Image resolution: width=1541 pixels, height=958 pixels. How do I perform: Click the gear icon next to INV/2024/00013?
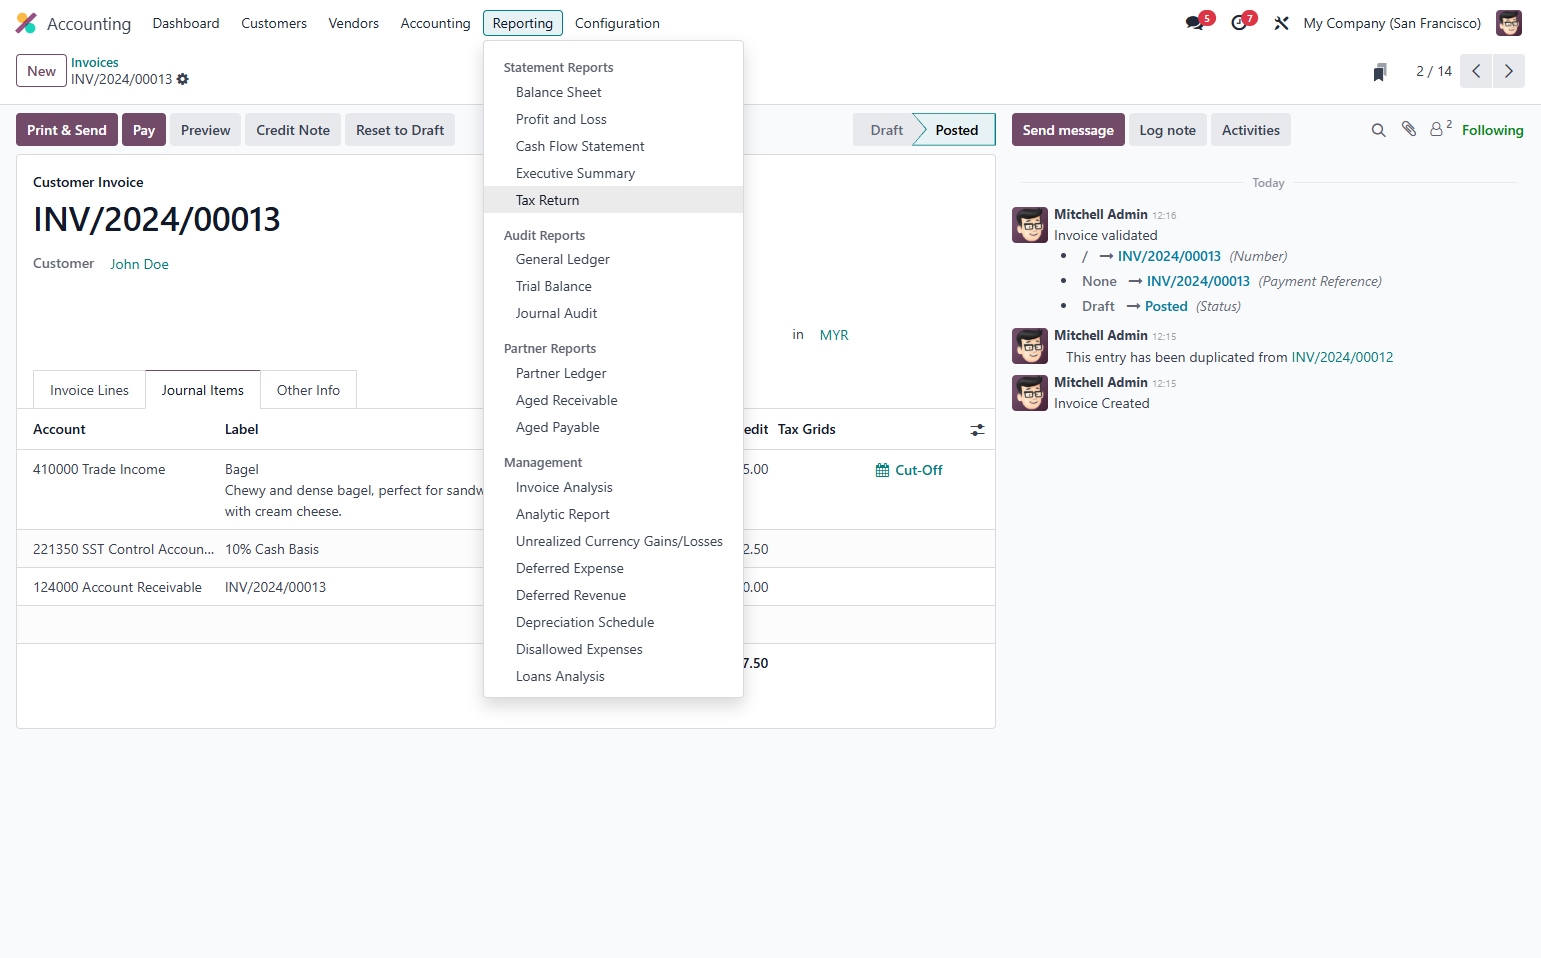(183, 79)
